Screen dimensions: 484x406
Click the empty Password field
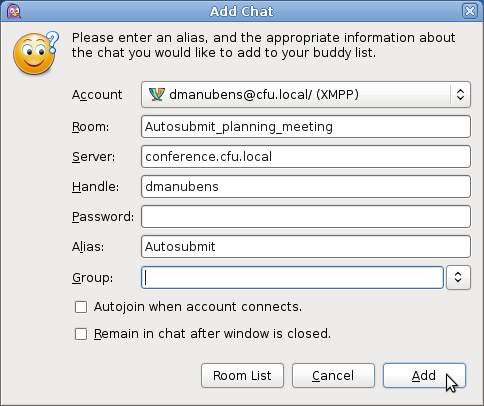pyautogui.click(x=306, y=217)
